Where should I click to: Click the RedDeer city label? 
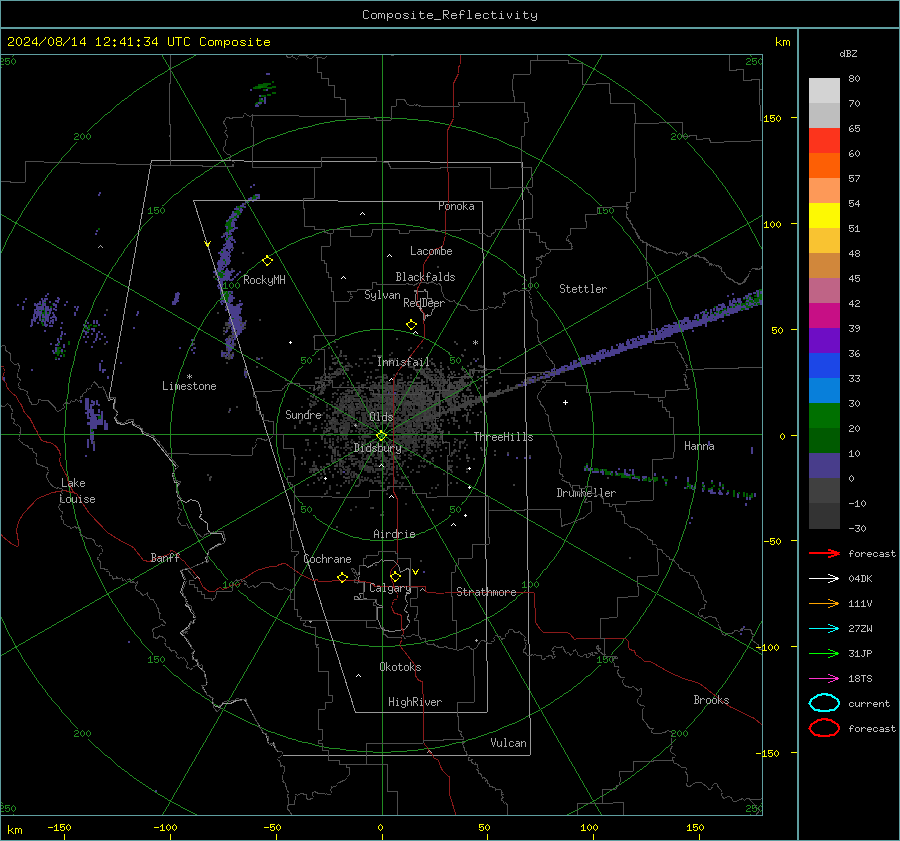tap(424, 303)
